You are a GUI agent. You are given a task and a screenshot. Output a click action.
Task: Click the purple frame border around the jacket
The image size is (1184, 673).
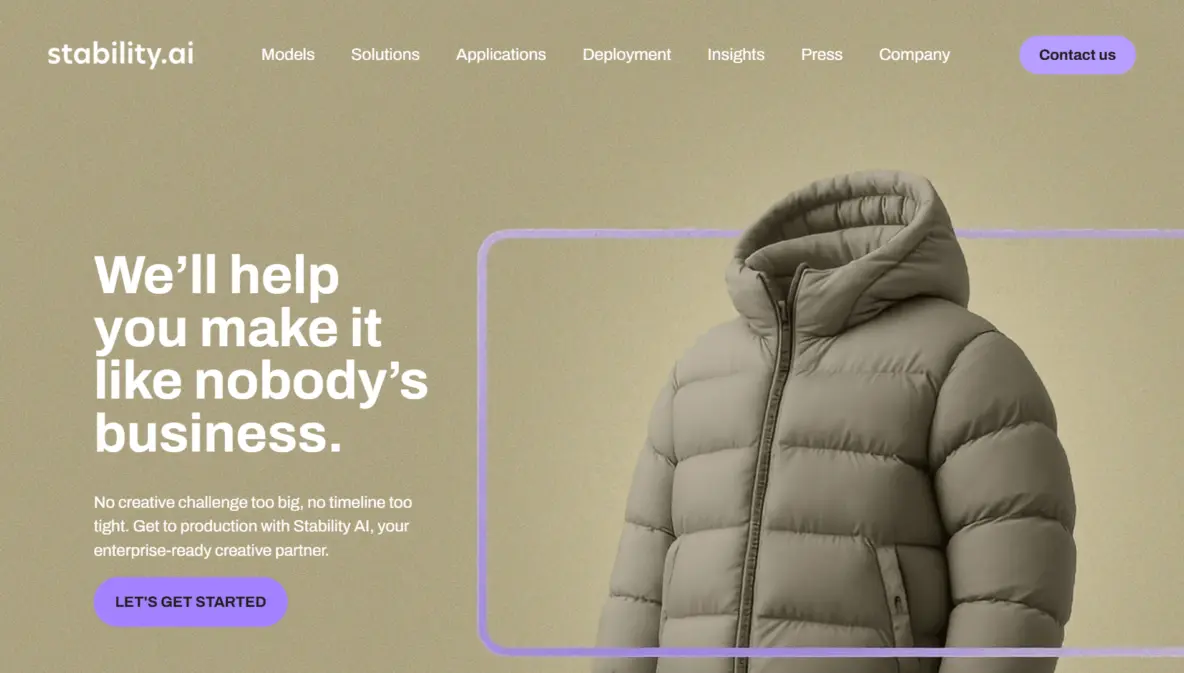click(482, 438)
